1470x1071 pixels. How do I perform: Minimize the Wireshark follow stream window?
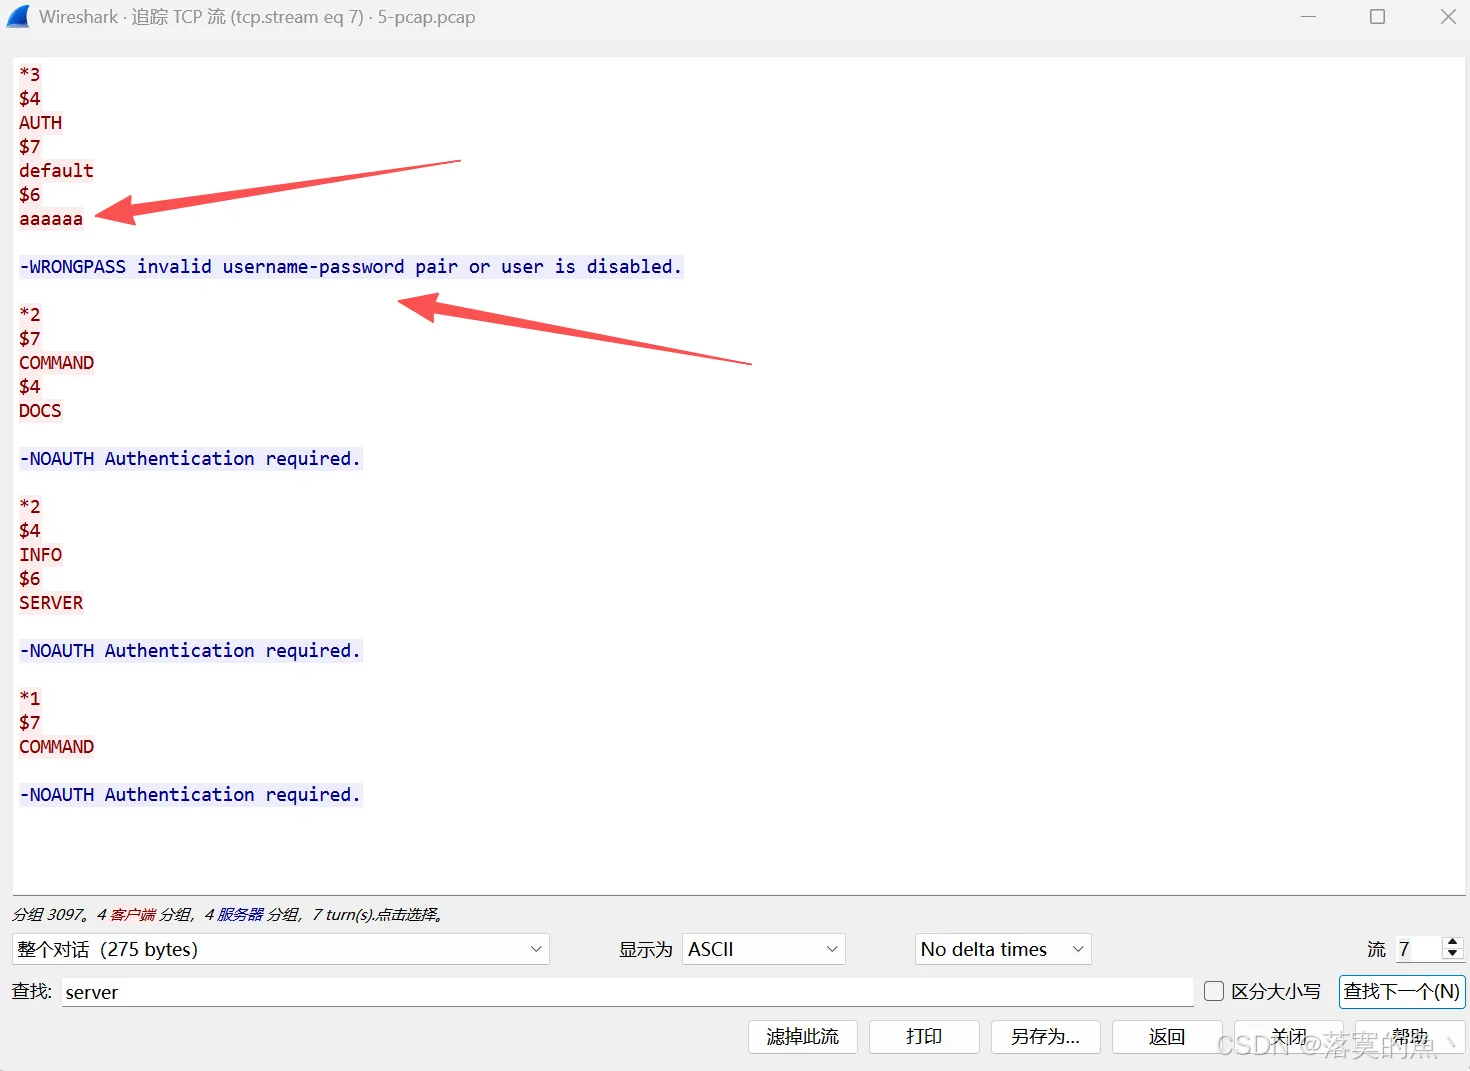[x=1308, y=17]
